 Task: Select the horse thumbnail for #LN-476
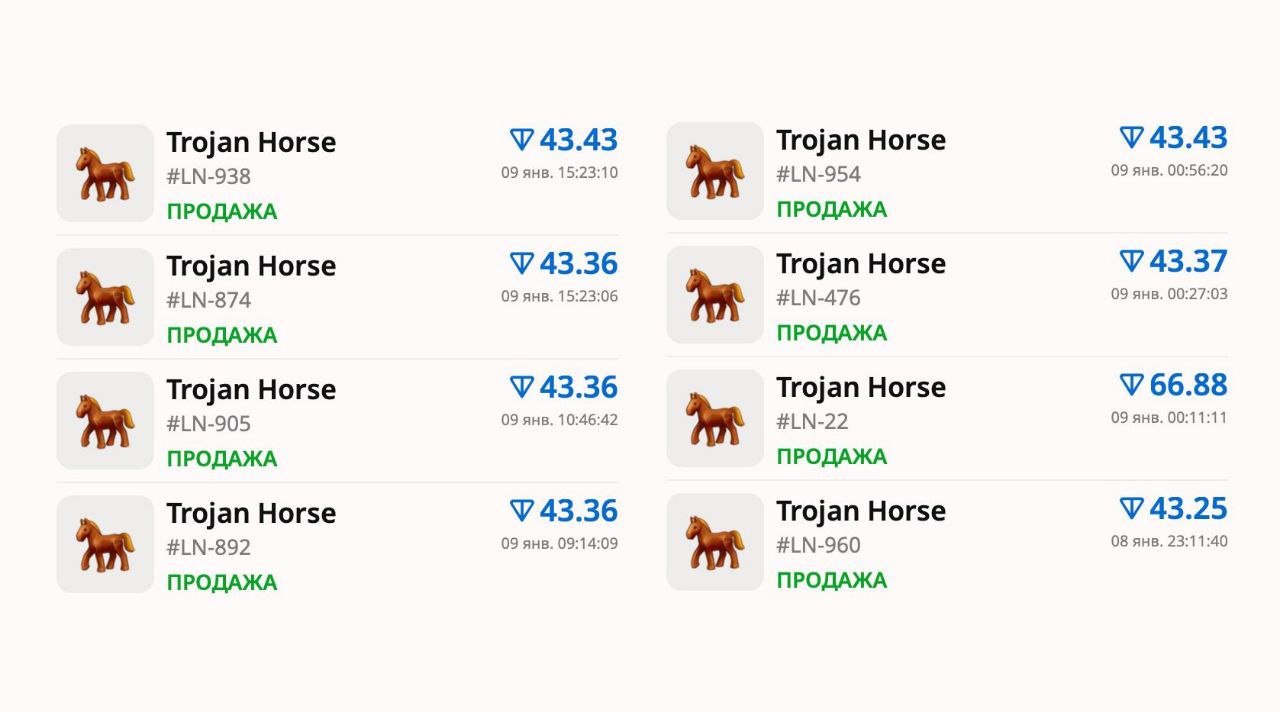click(x=715, y=295)
